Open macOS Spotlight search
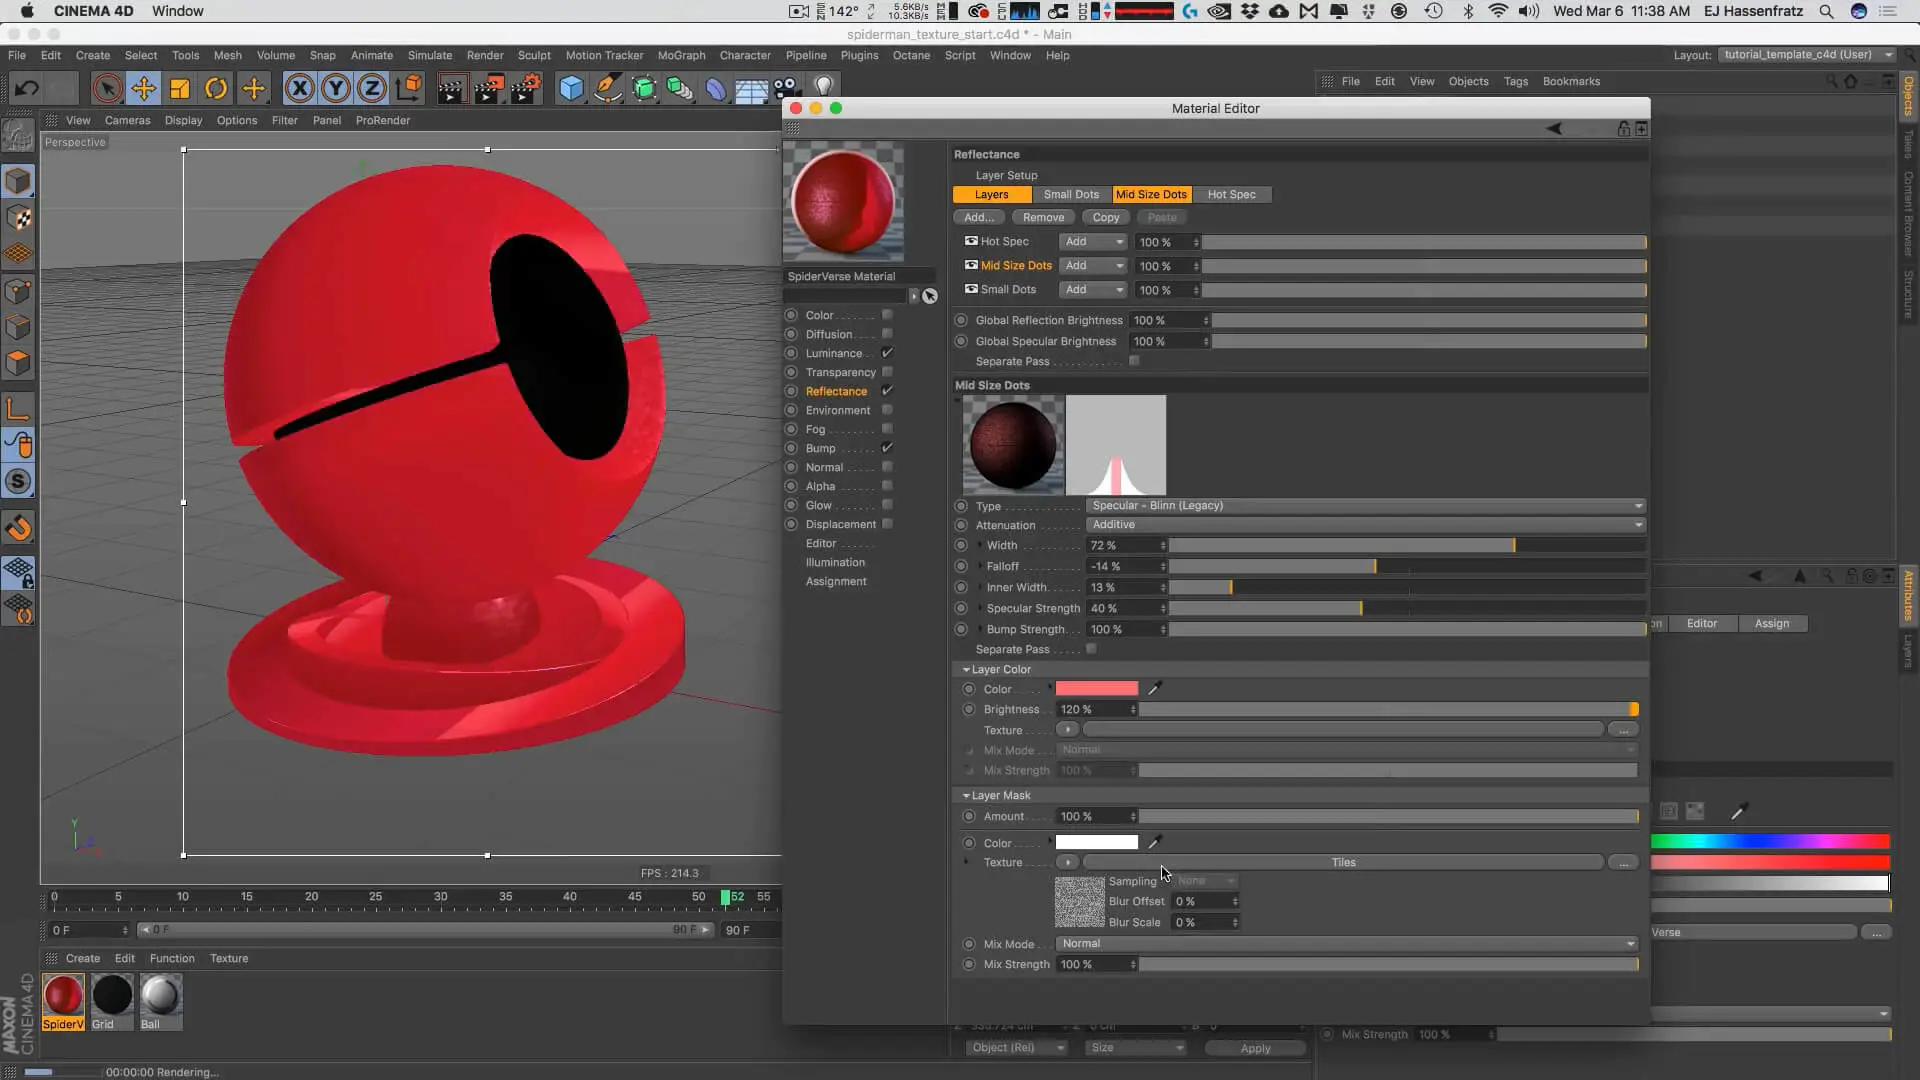1920x1080 pixels. pyautogui.click(x=1826, y=11)
